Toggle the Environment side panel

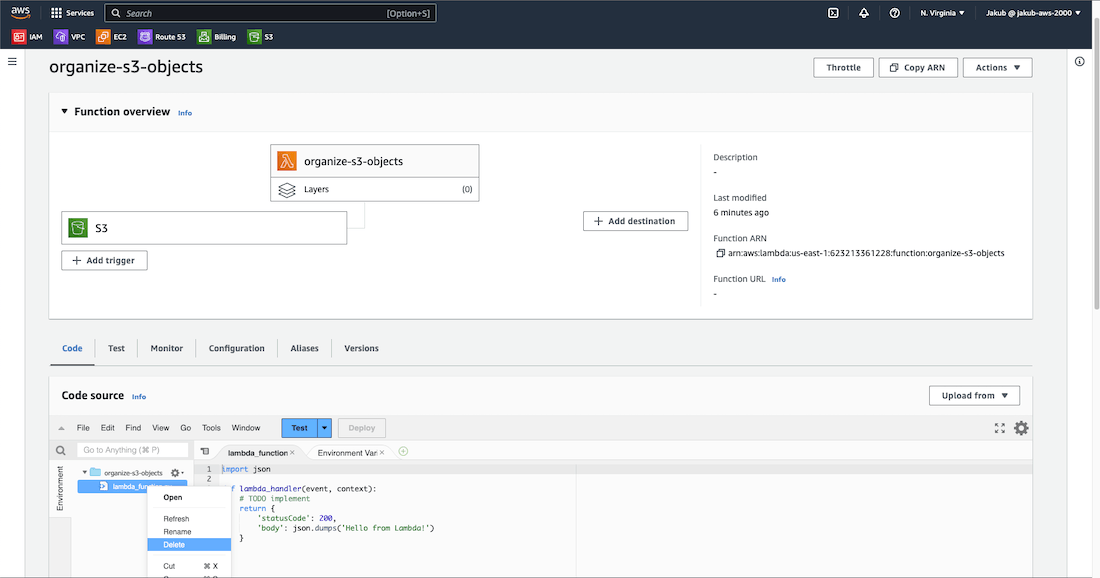click(x=60, y=488)
